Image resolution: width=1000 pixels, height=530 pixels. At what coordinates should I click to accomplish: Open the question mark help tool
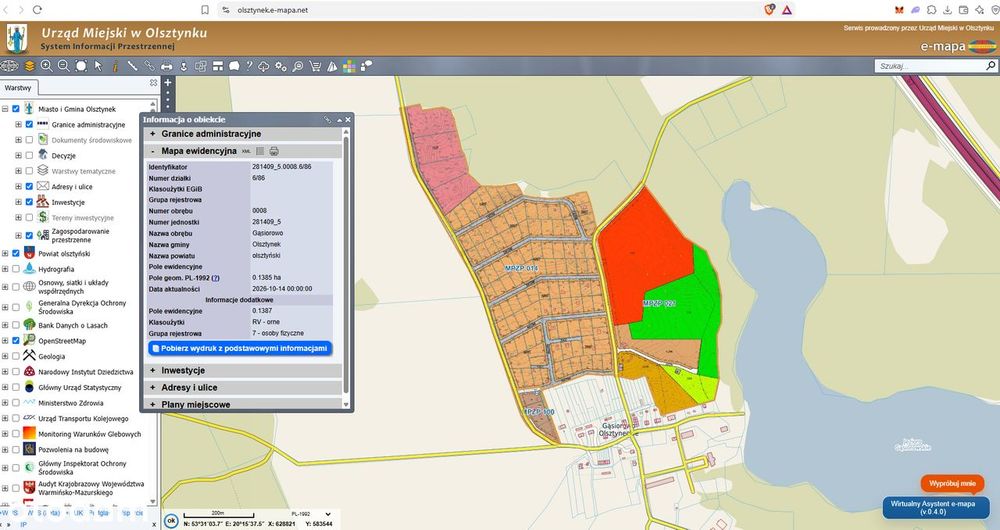(249, 66)
